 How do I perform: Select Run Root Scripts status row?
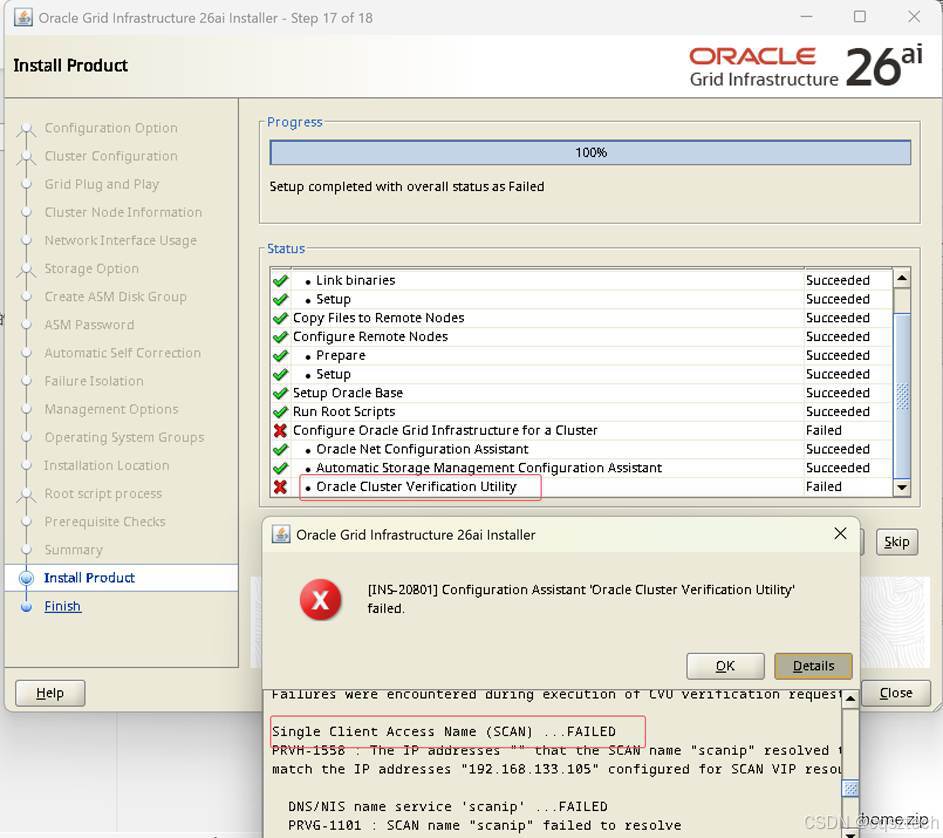coord(581,411)
